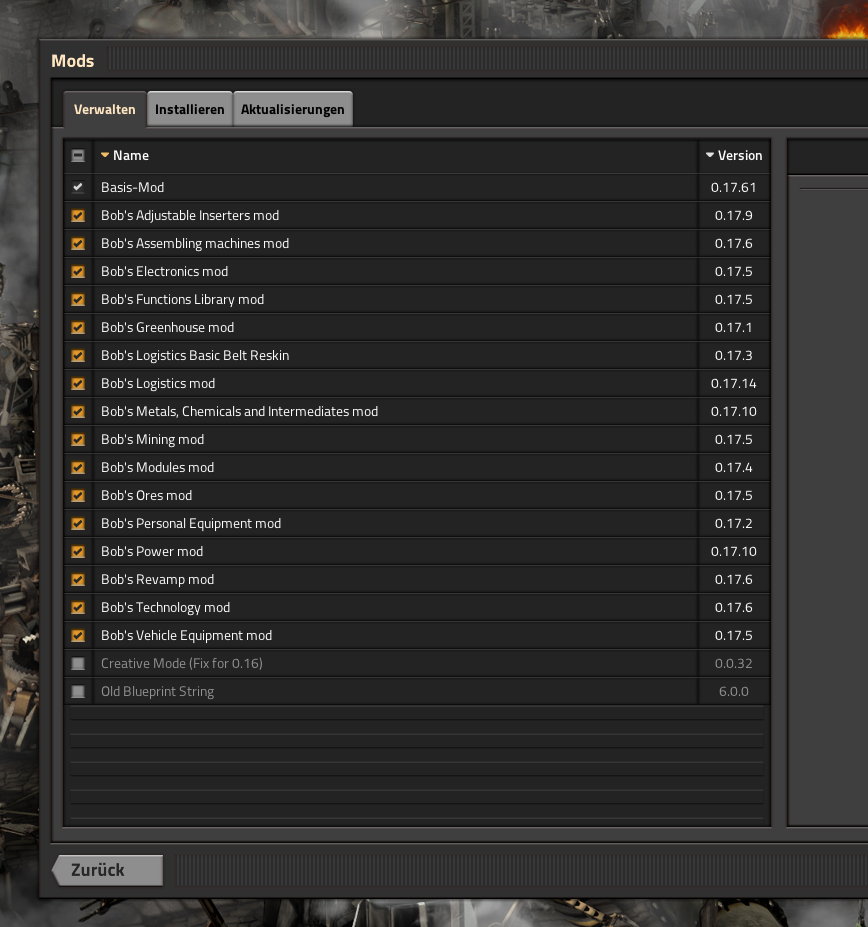
Task: Disable Bob's Adjustable Inserters mod checkbox
Action: click(x=77, y=215)
